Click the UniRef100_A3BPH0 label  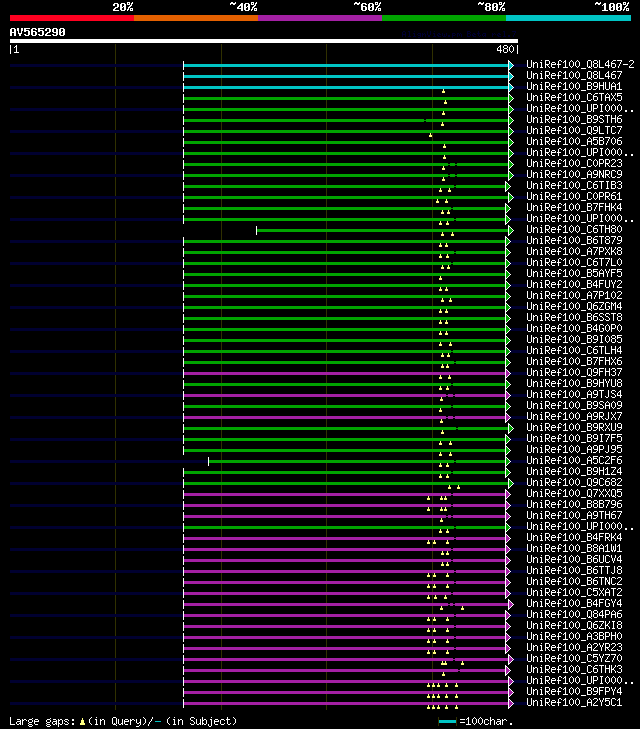pos(574,636)
